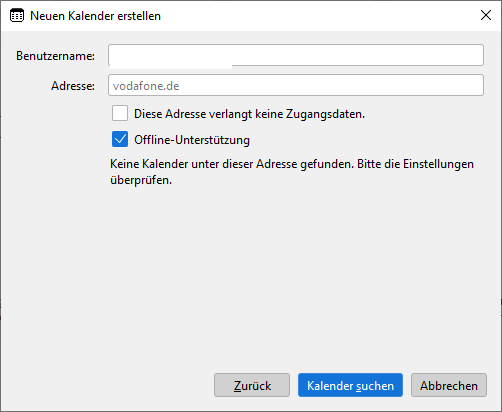Uncheck the Offline-Unterstützung checkbox
This screenshot has width=502, height=412.
[120, 139]
